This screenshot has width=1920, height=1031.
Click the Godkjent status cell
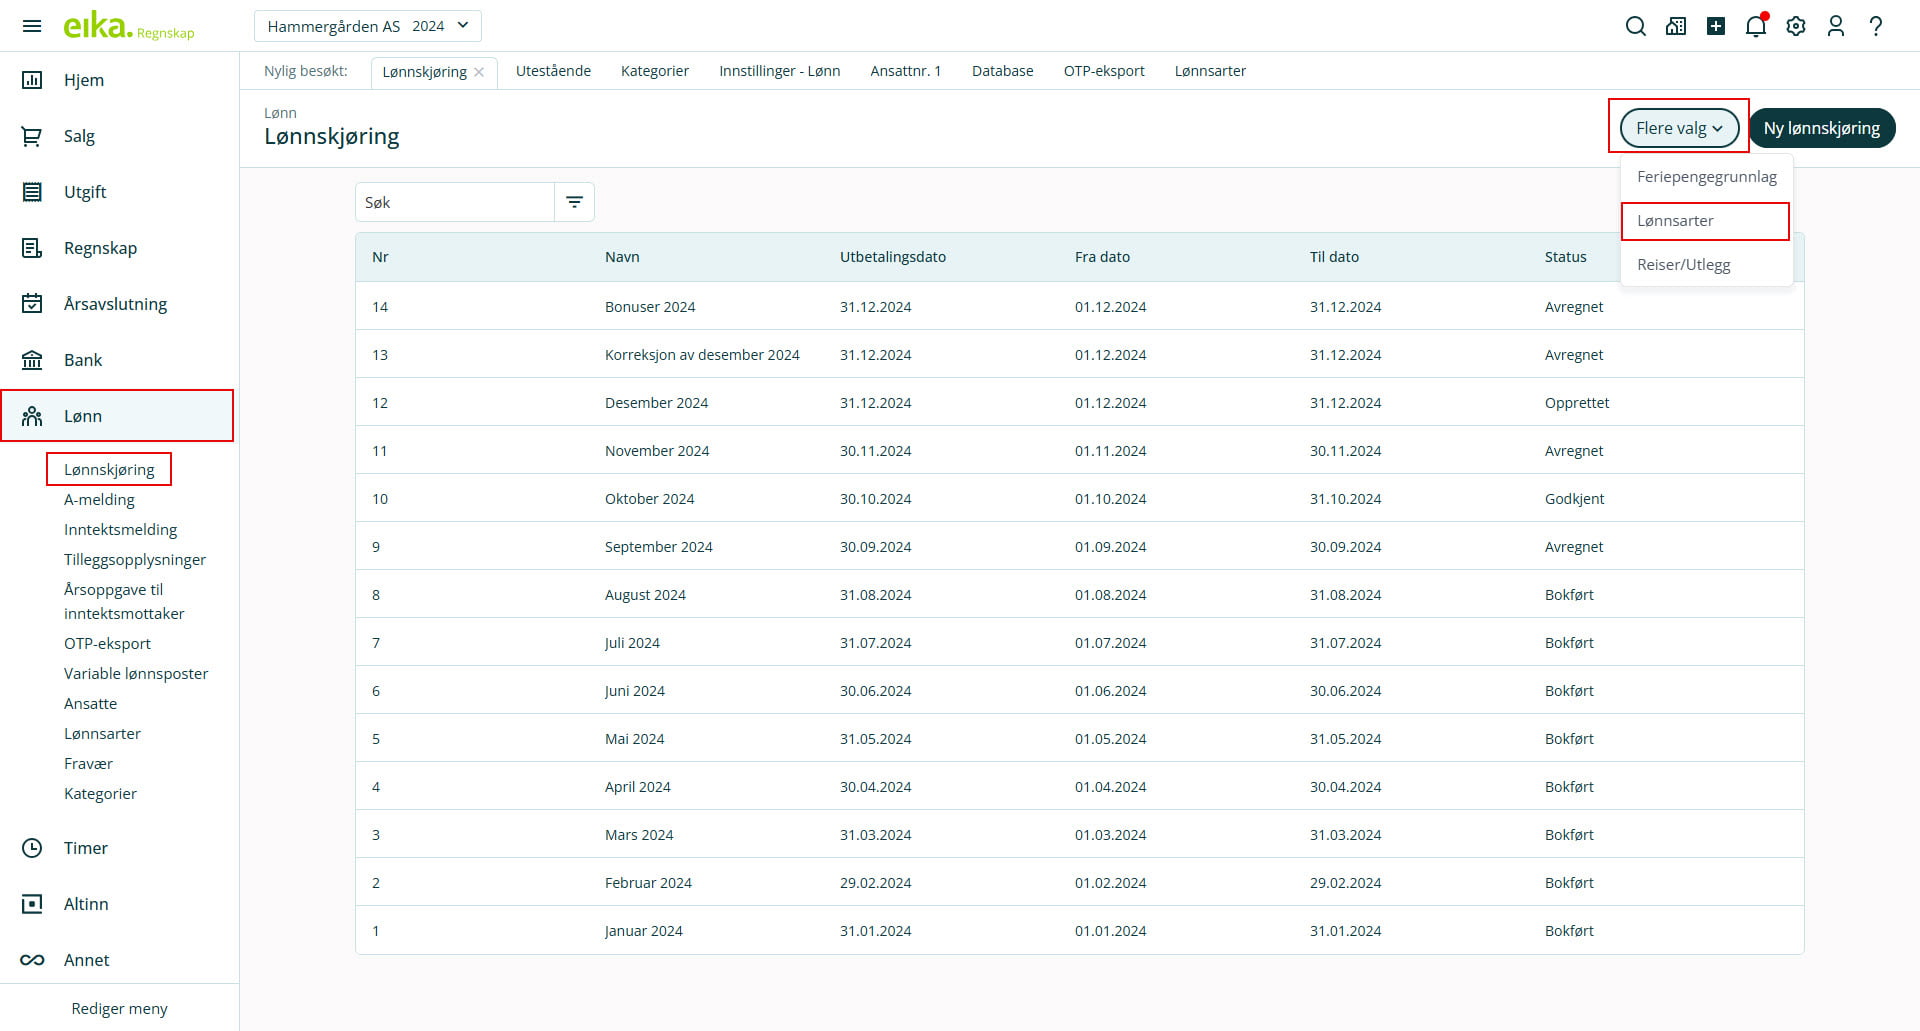(1574, 499)
